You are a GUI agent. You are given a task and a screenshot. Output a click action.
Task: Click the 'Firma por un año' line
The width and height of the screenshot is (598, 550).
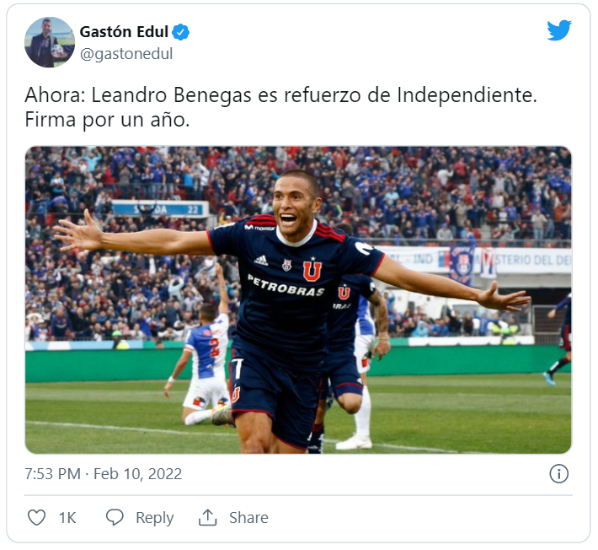[x=107, y=120]
